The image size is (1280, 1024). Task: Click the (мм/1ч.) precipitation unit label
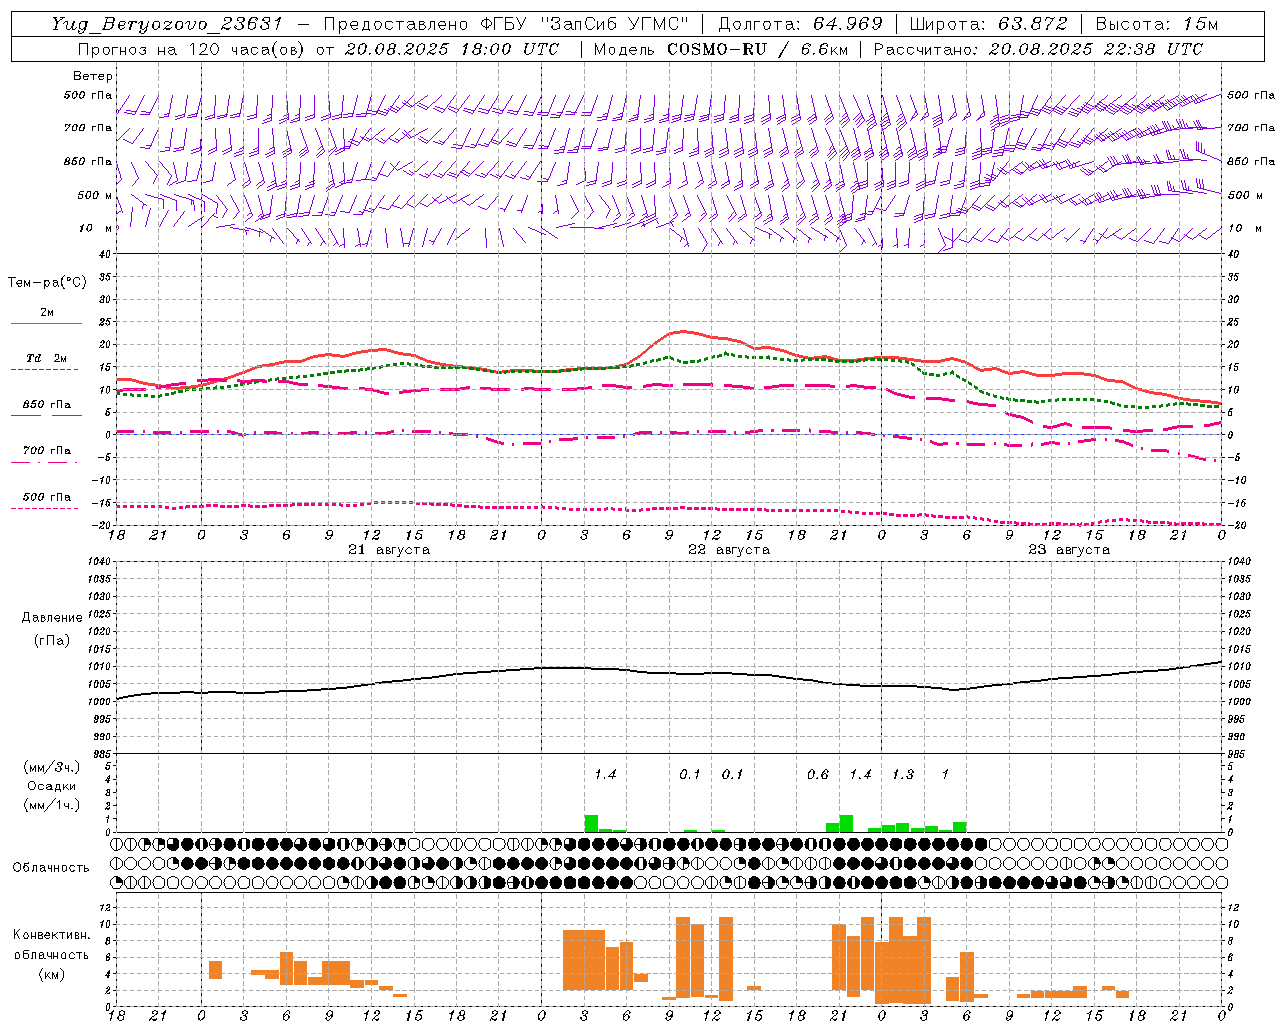52,805
